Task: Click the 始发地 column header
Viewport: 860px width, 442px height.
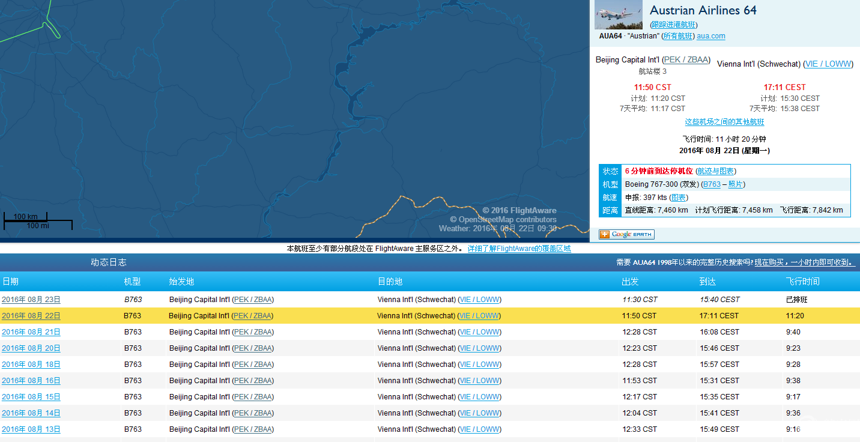Action: (182, 281)
